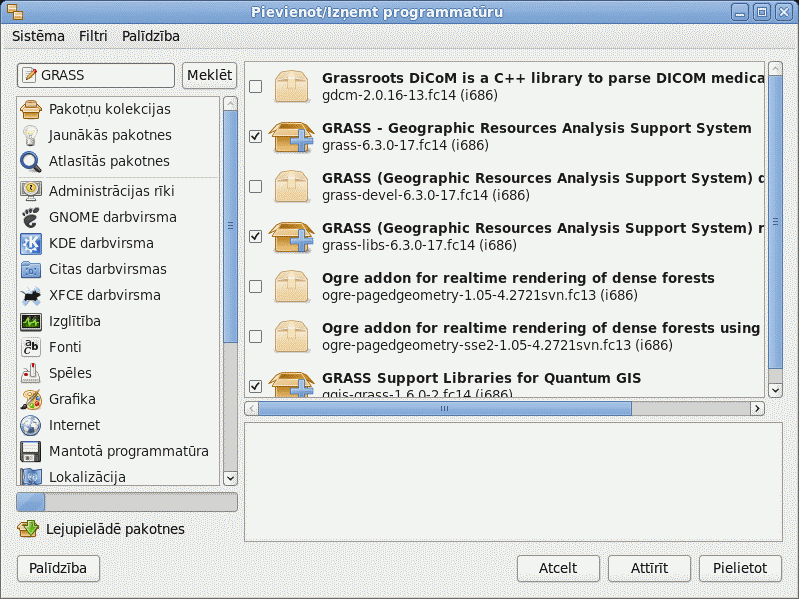This screenshot has width=799, height=599.
Task: Click category list scroll down arrow
Action: pos(230,478)
